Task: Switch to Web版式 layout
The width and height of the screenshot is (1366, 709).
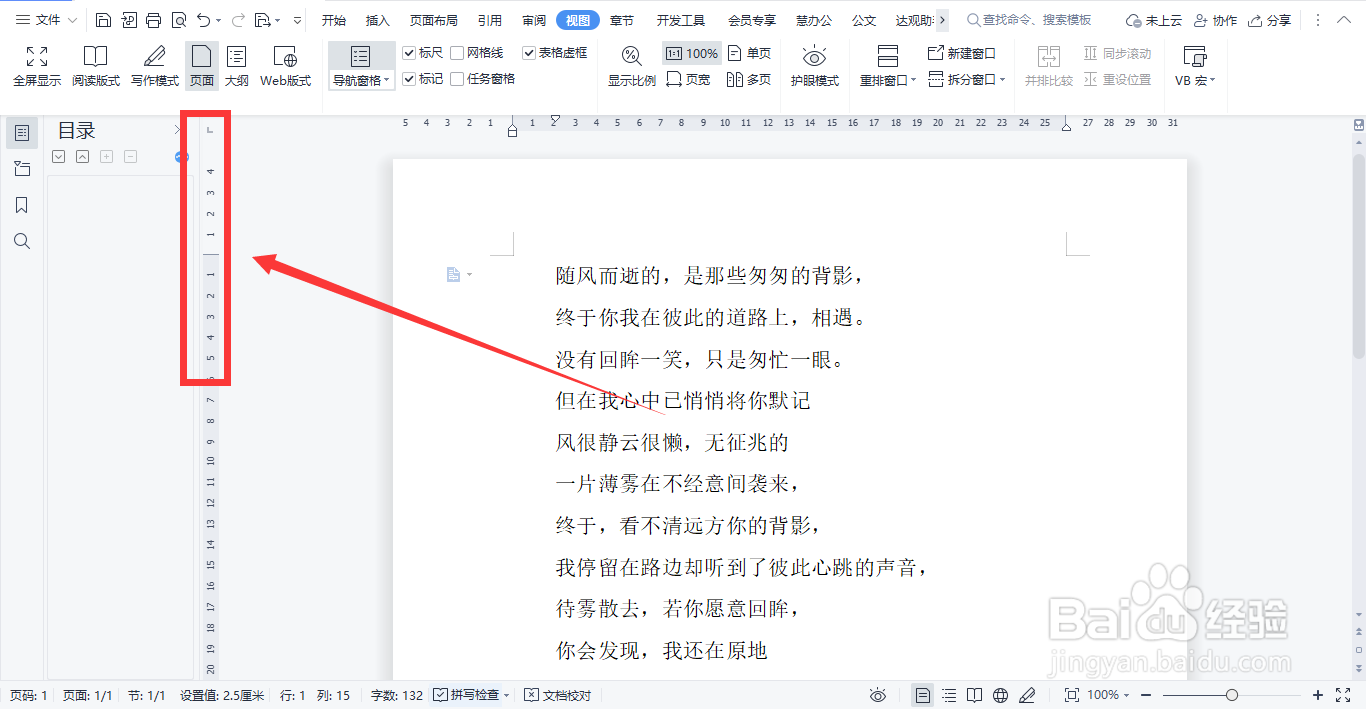Action: 285,66
